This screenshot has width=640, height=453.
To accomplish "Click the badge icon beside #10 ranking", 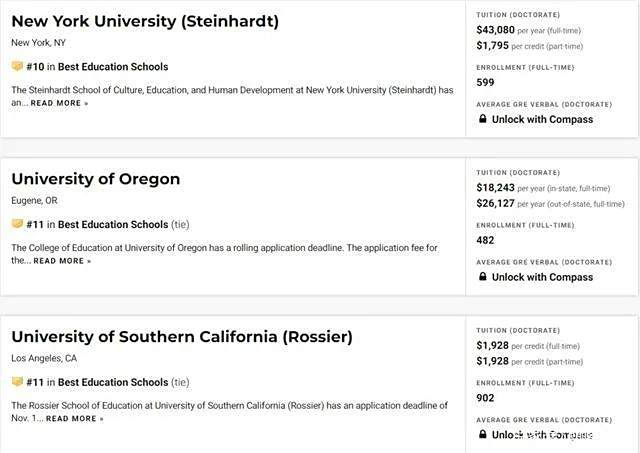I will tap(17, 66).
